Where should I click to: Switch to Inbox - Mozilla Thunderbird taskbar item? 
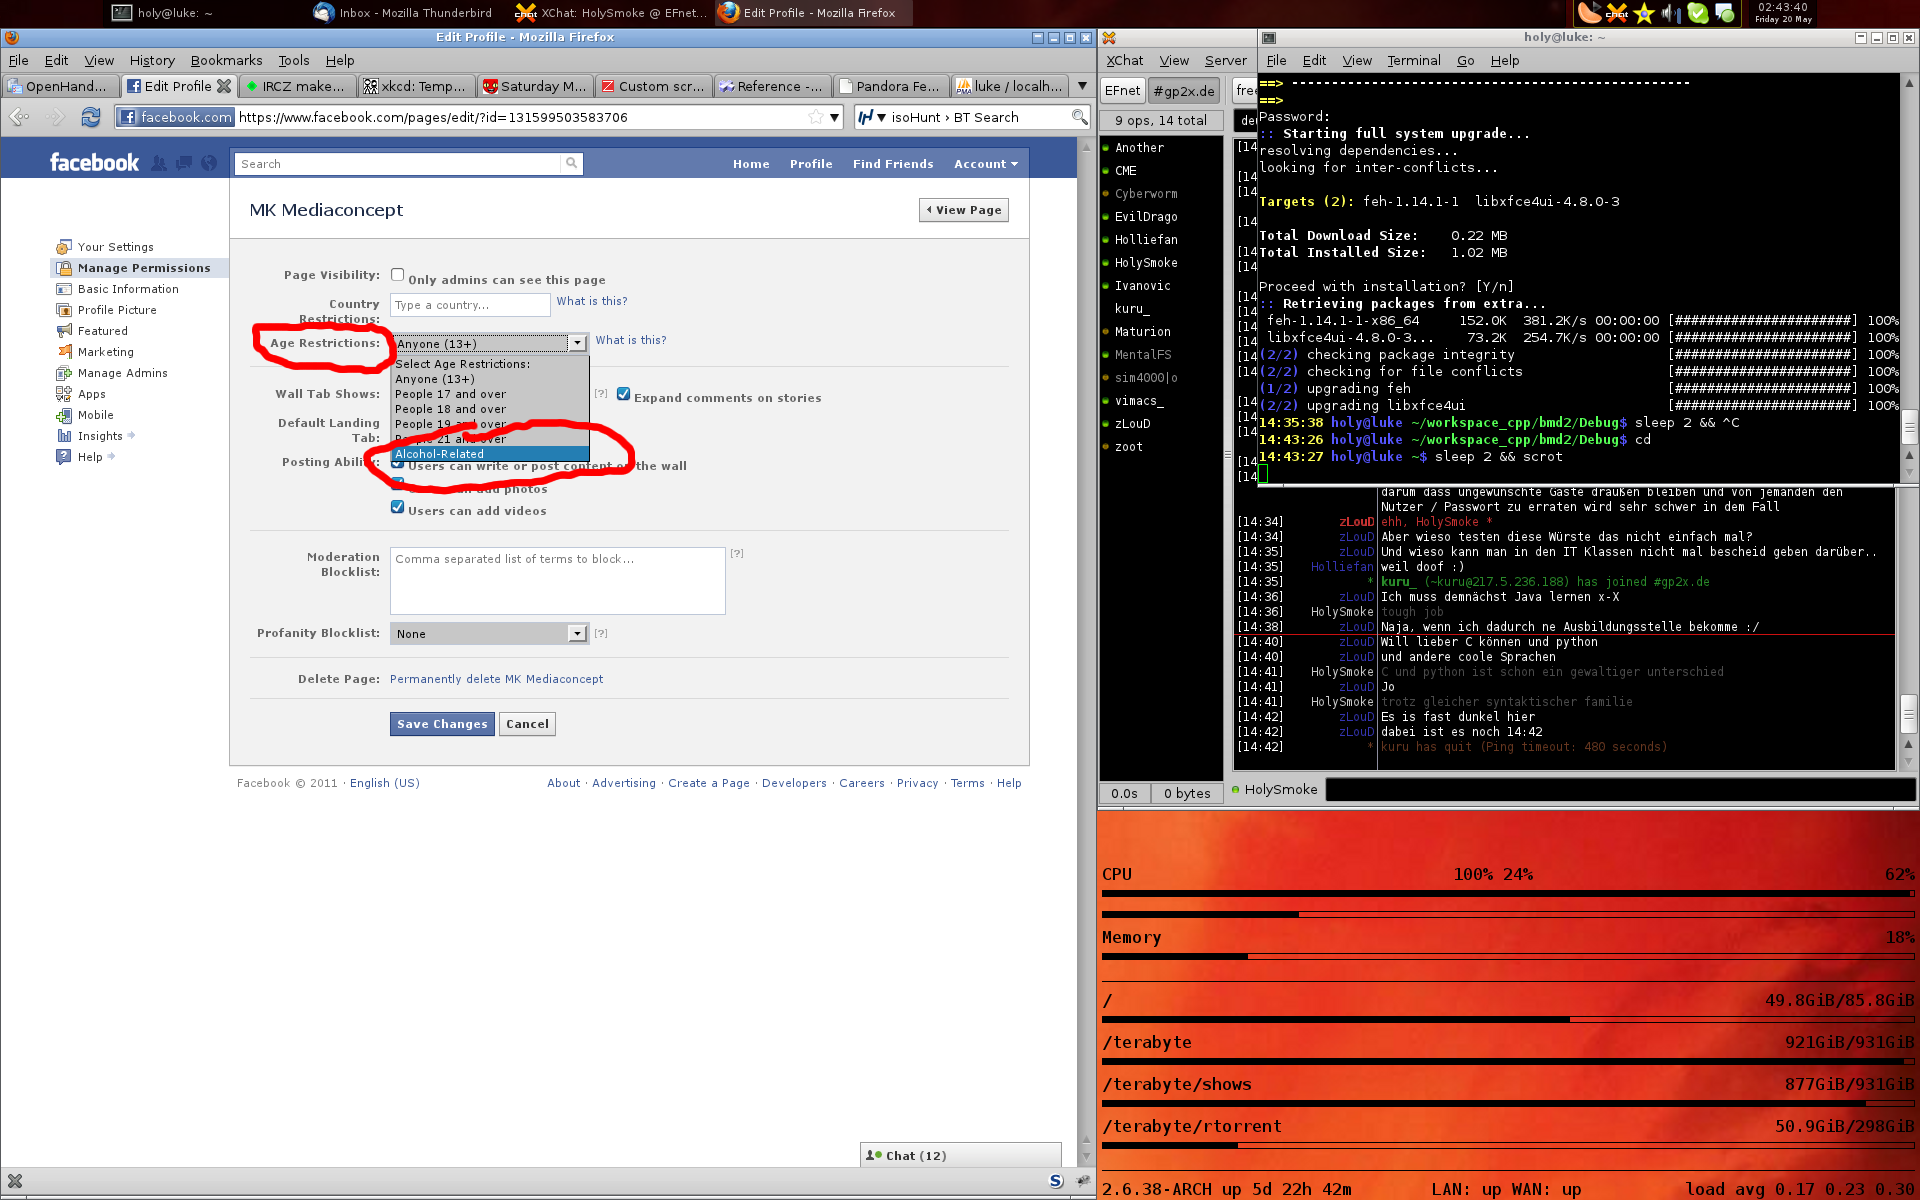[x=403, y=13]
